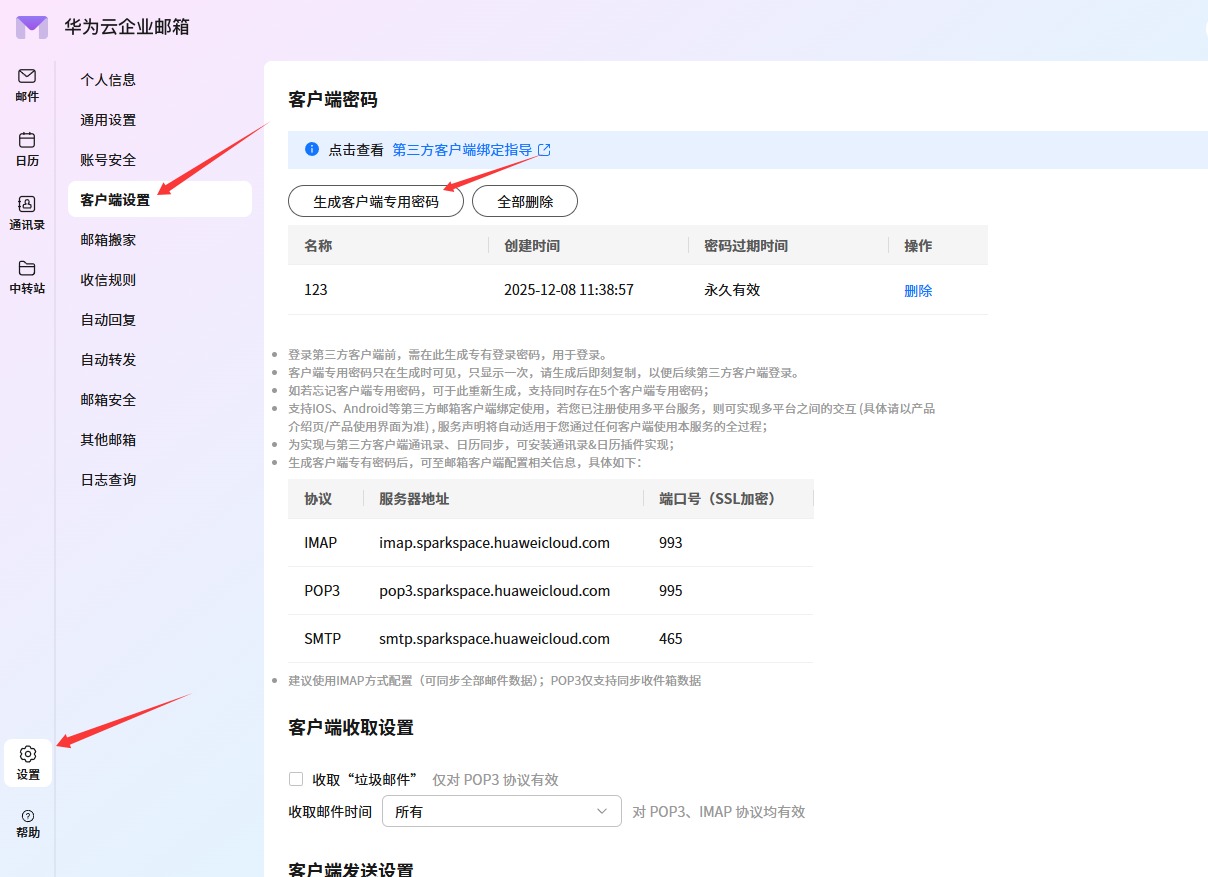Select 个人信息 in settings menu
This screenshot has width=1208, height=877.
click(108, 80)
